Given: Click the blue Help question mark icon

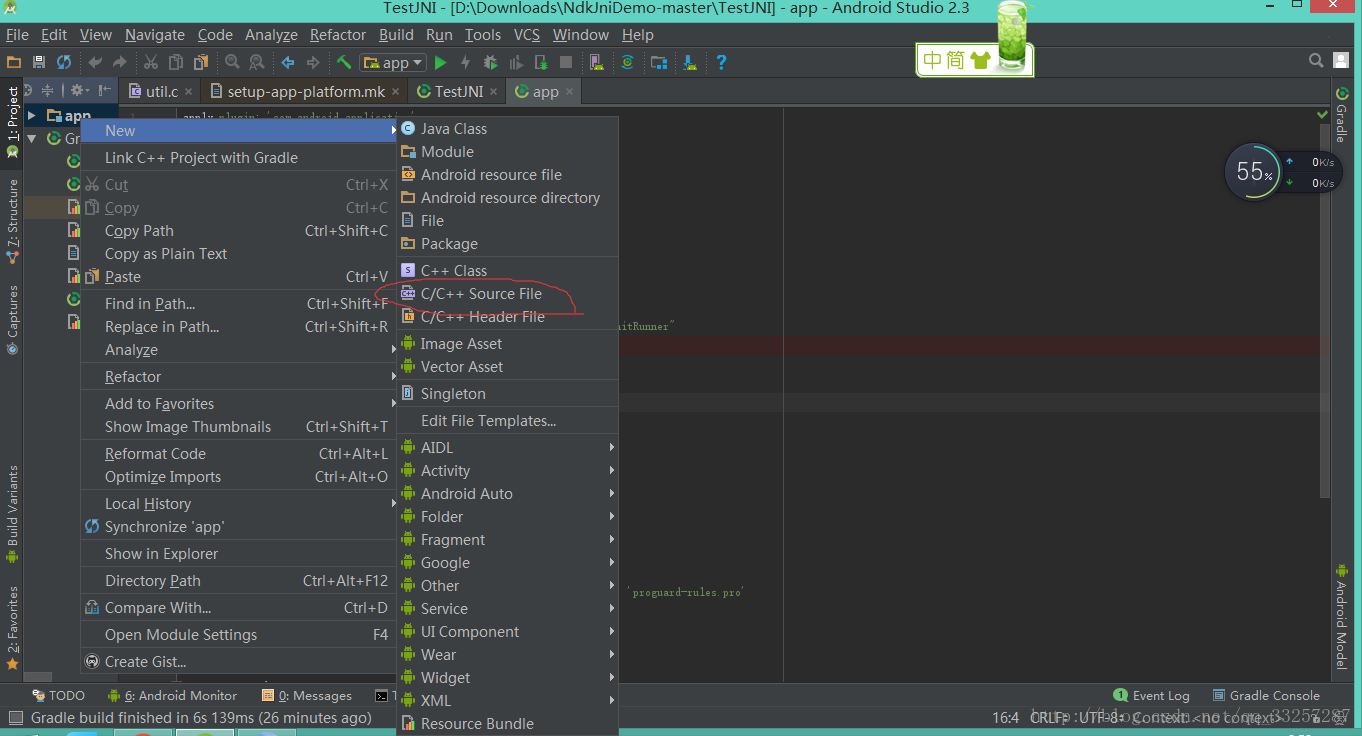Looking at the screenshot, I should 721,62.
